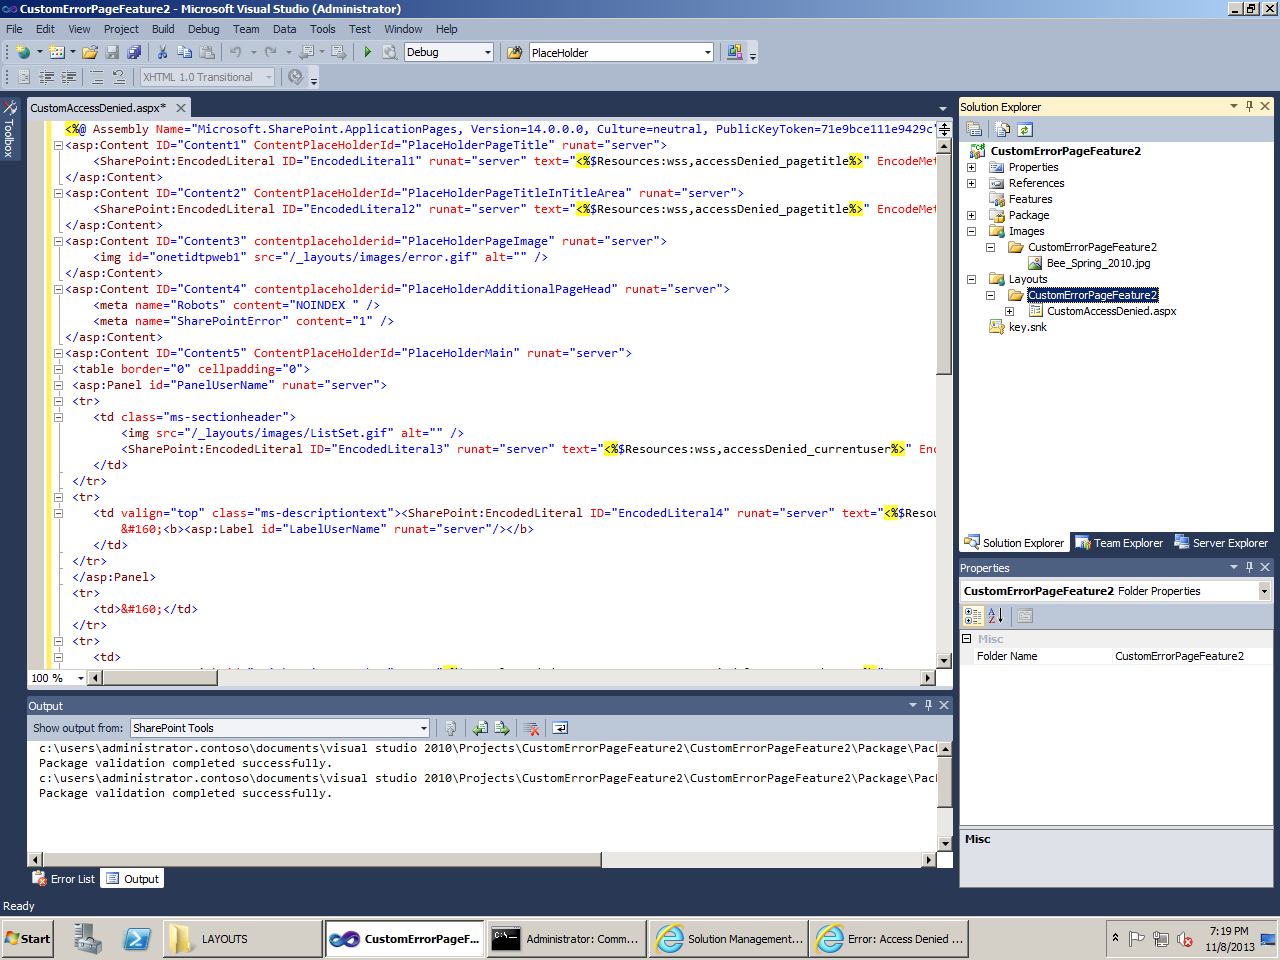Expand the Properties node in Solution Explorer
Screen dimensions: 1280x960
pos(971,167)
